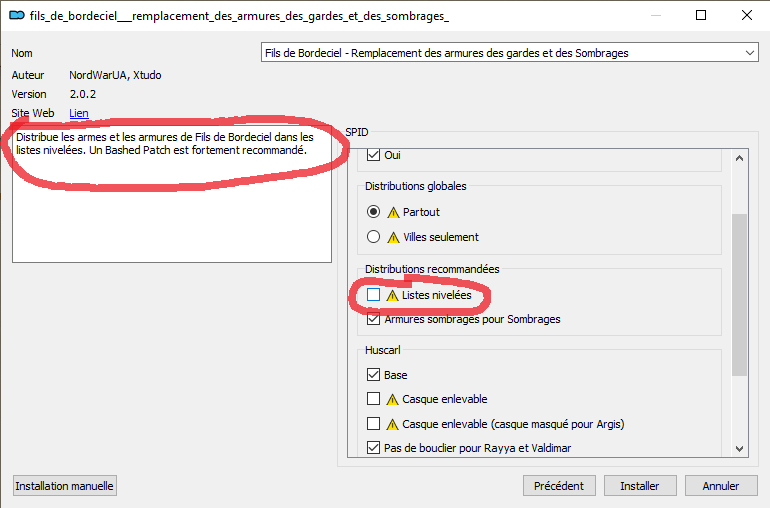Viewport: 770px width, 508px height.
Task: Select the Villes seulement radio button
Action: (x=373, y=237)
